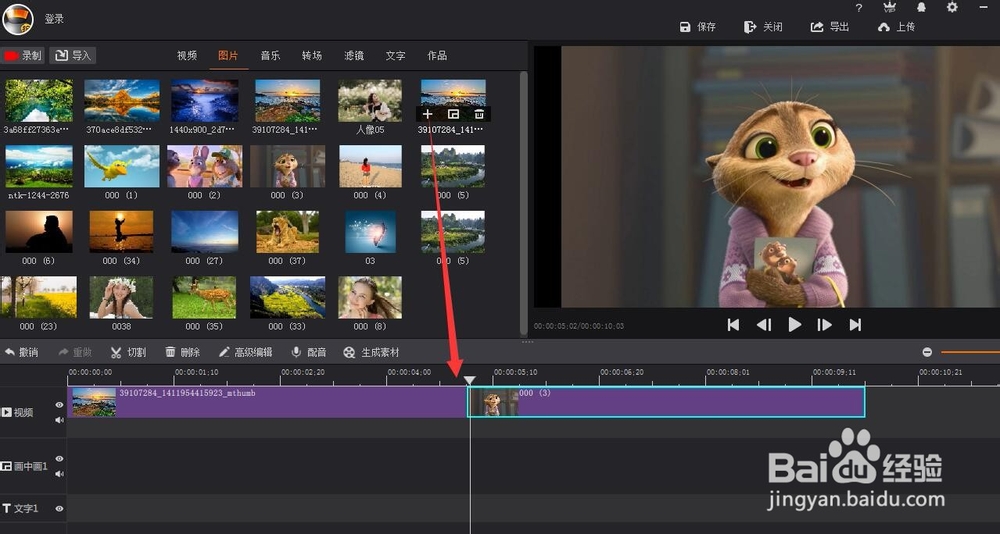Screen dimensions: 1000x534
Task: Open the help question mark icon
Action: [858, 8]
